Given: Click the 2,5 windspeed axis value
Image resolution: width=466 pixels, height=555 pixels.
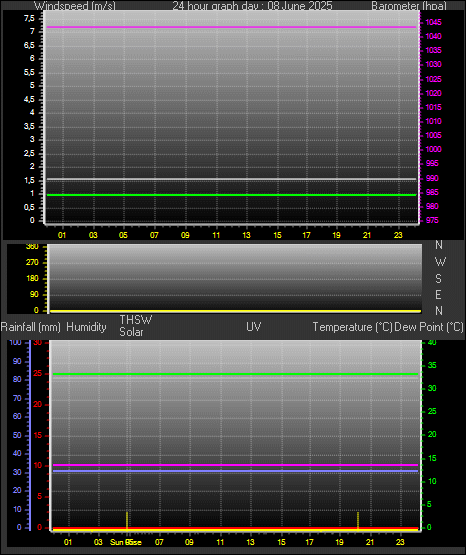Looking at the screenshot, I should point(30,153).
